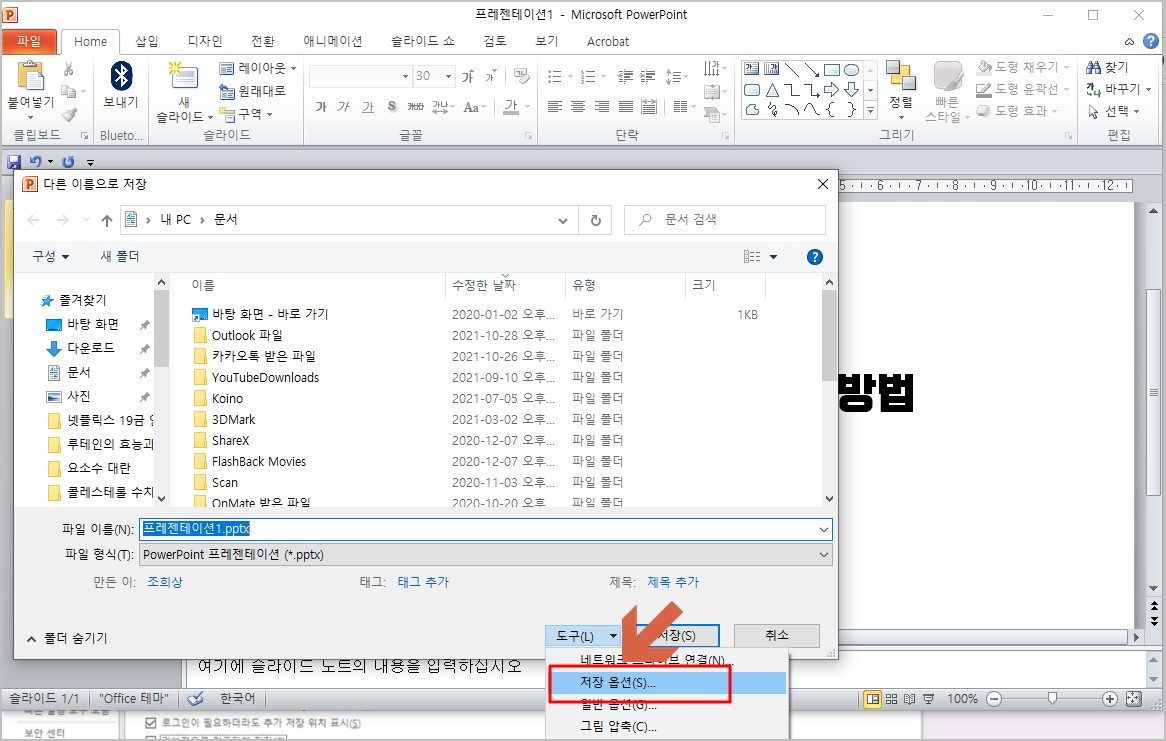Screen dimensions: 1166x741
Task: Expand the address bar path dropdown
Action: 563,220
